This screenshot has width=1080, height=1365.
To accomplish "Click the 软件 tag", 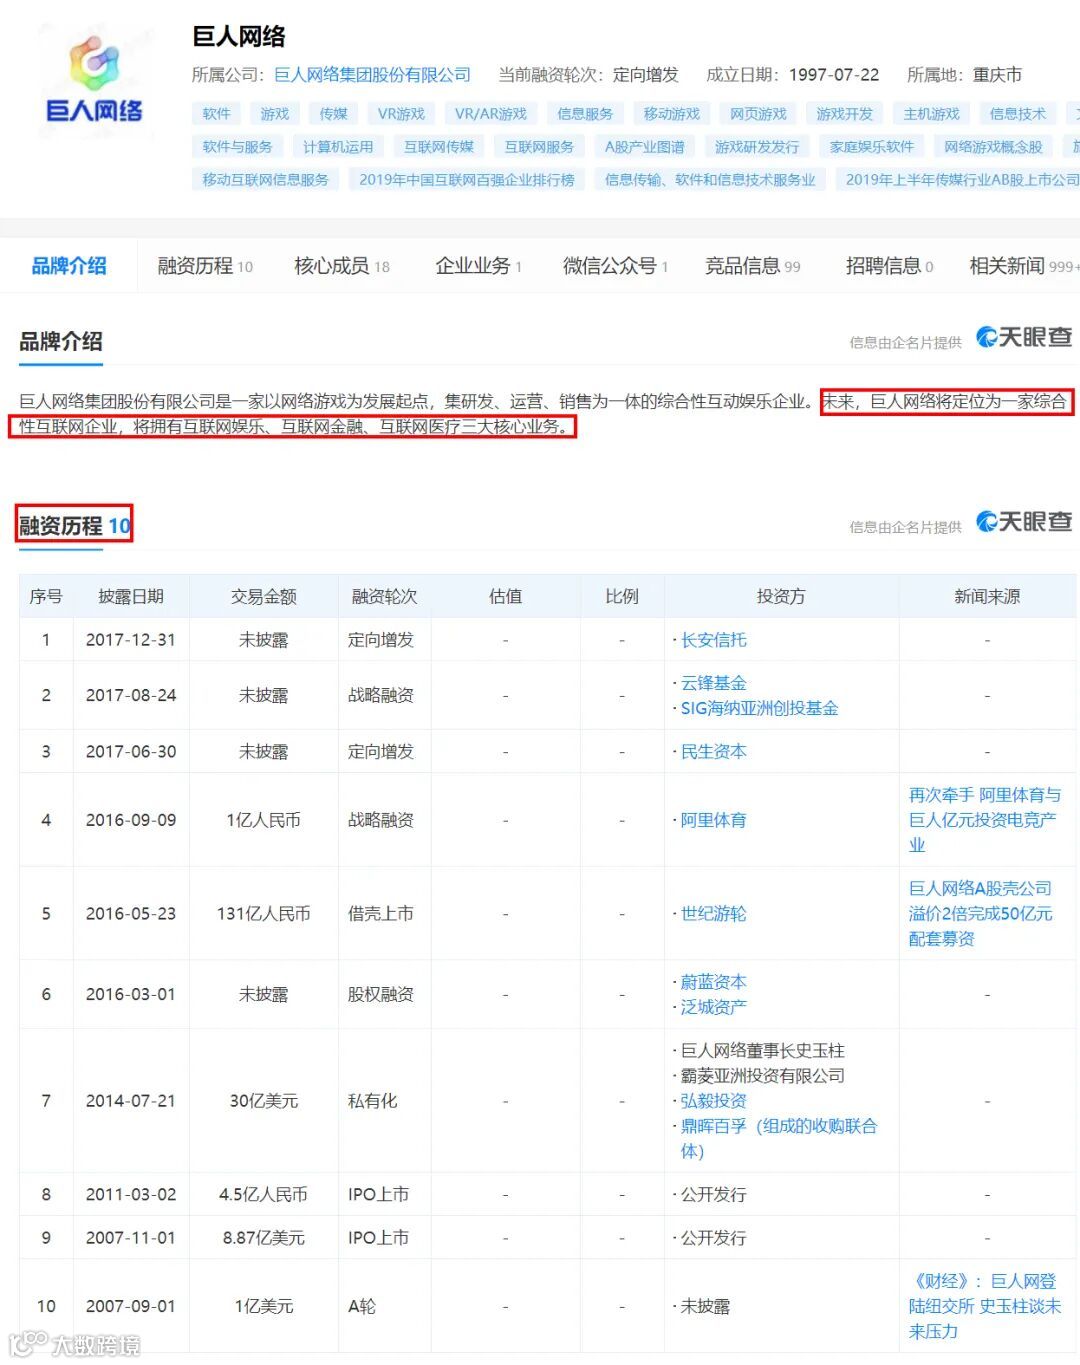I will [216, 114].
